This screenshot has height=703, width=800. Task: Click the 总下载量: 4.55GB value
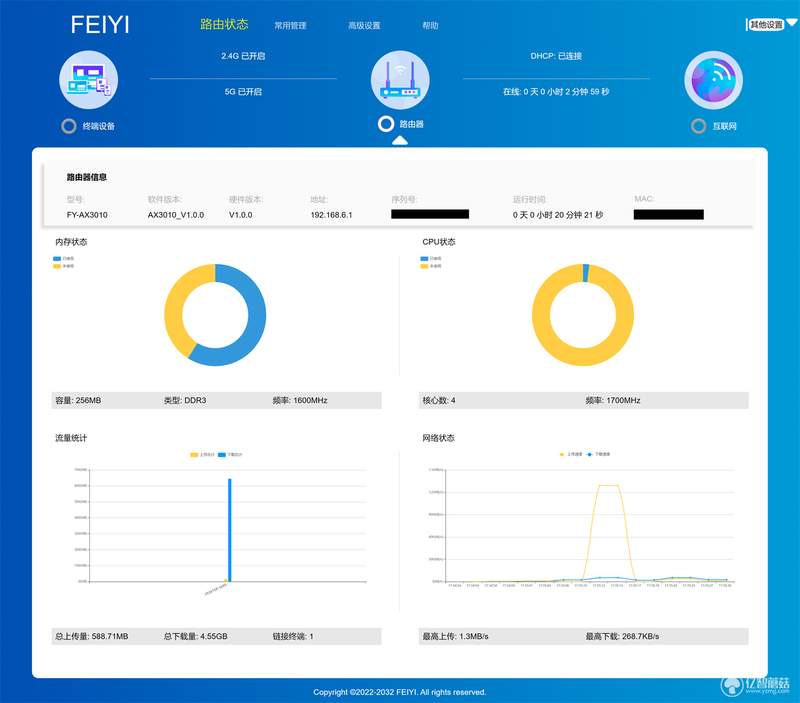195,636
